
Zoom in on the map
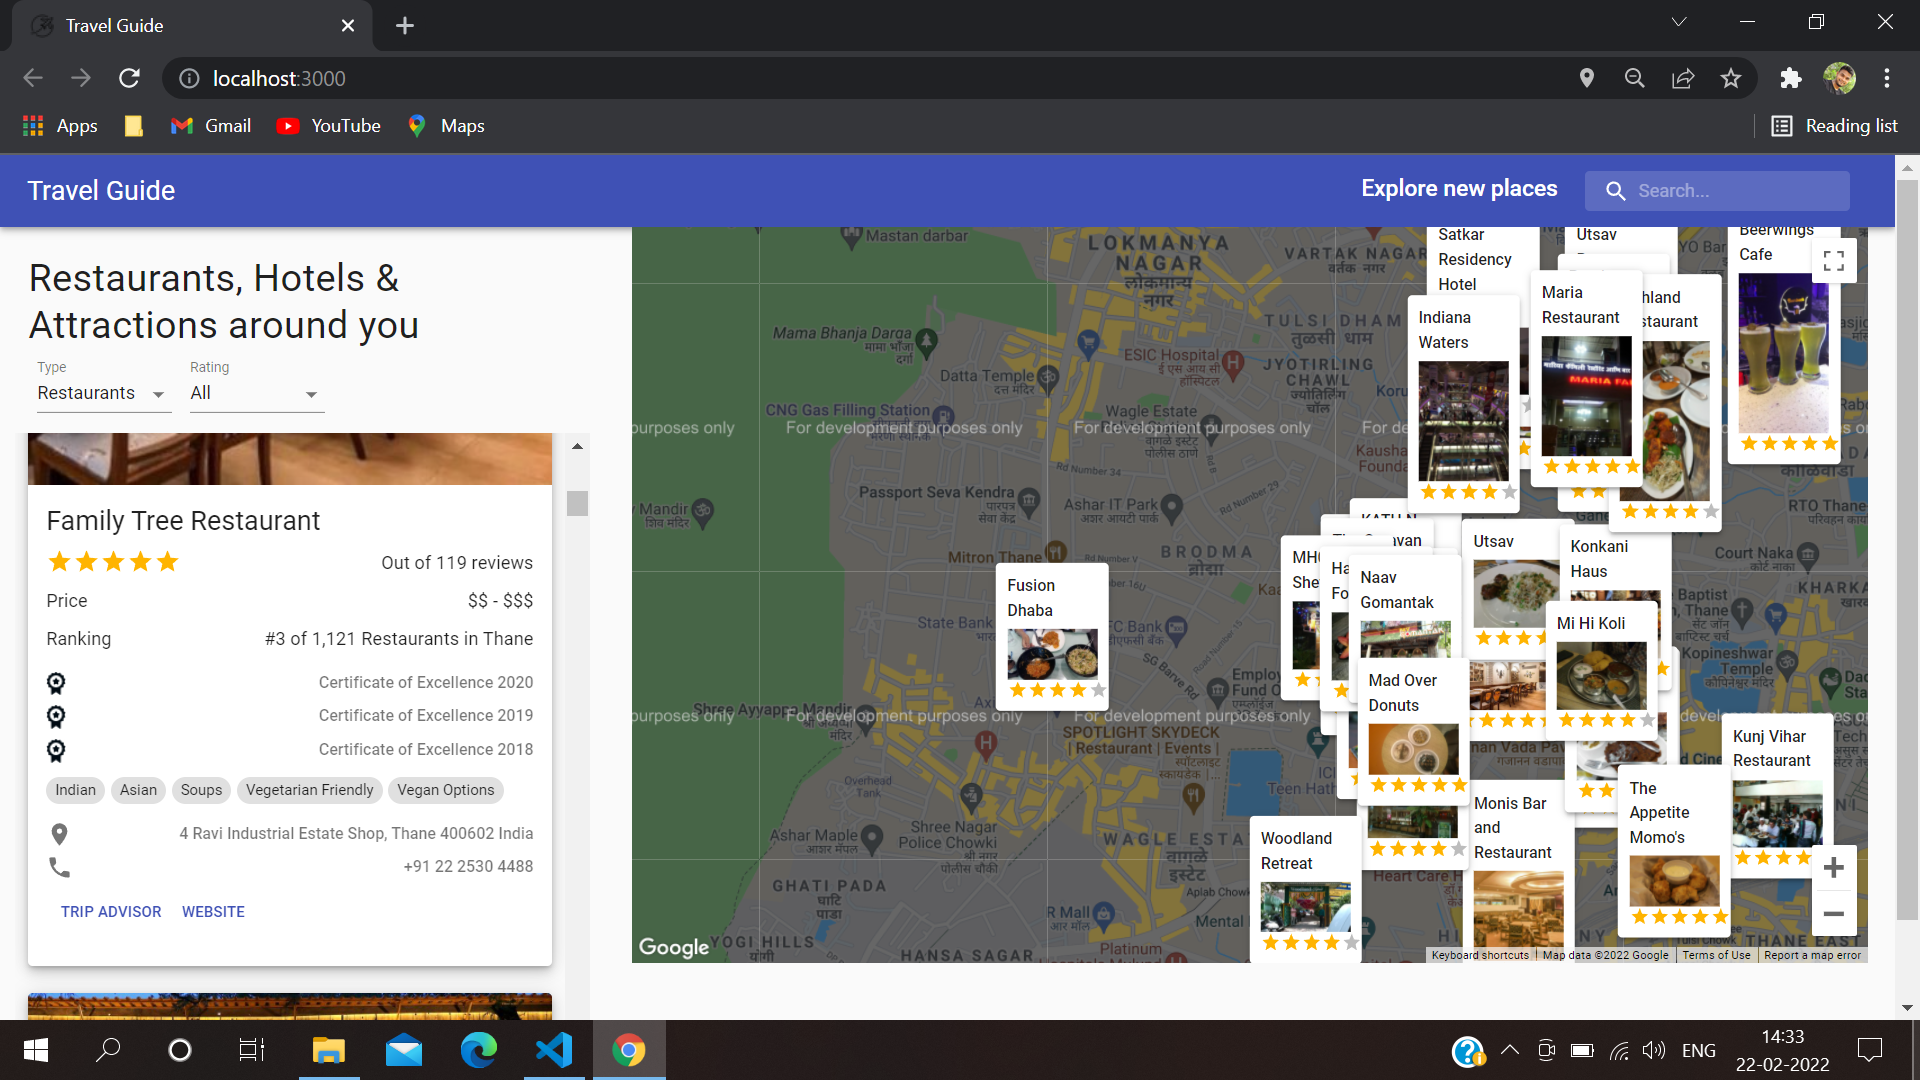pyautogui.click(x=1833, y=868)
